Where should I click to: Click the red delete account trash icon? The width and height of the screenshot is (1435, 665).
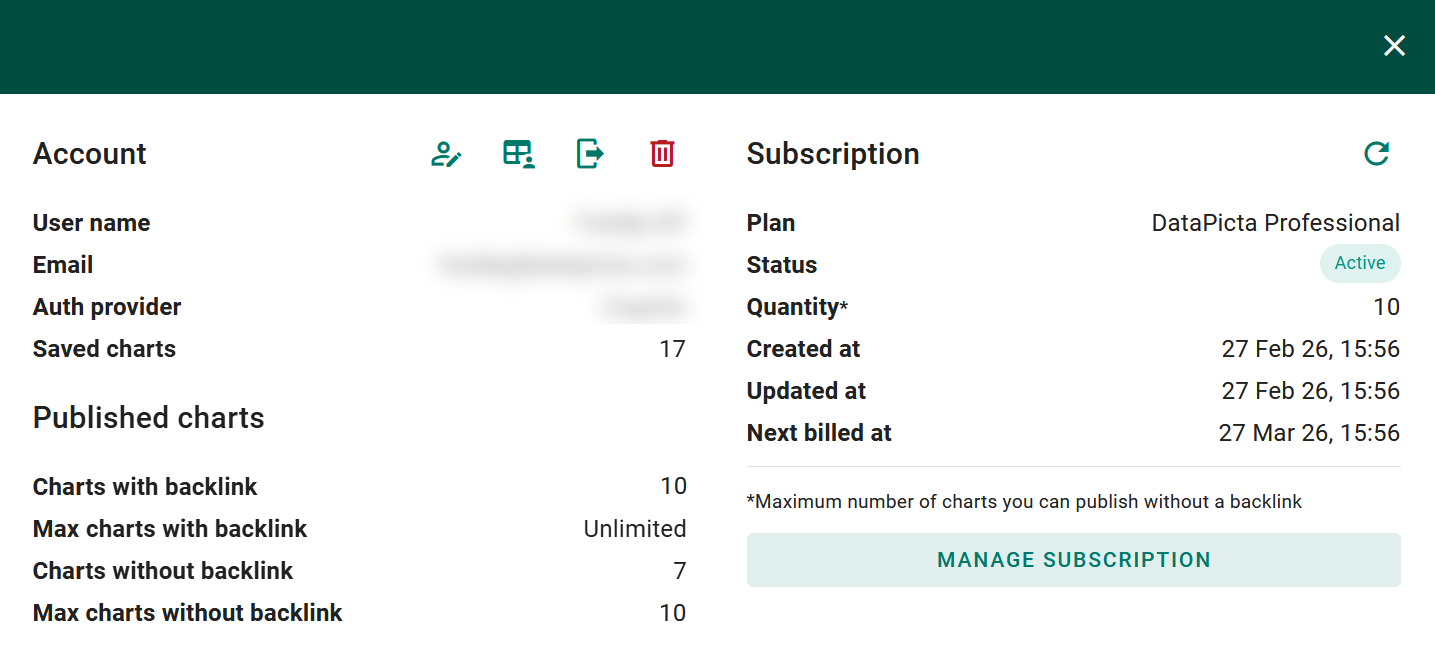coord(661,154)
